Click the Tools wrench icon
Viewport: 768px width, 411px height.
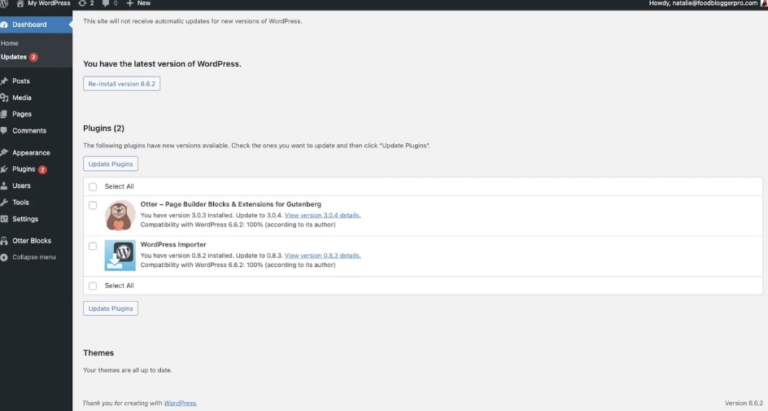5,202
